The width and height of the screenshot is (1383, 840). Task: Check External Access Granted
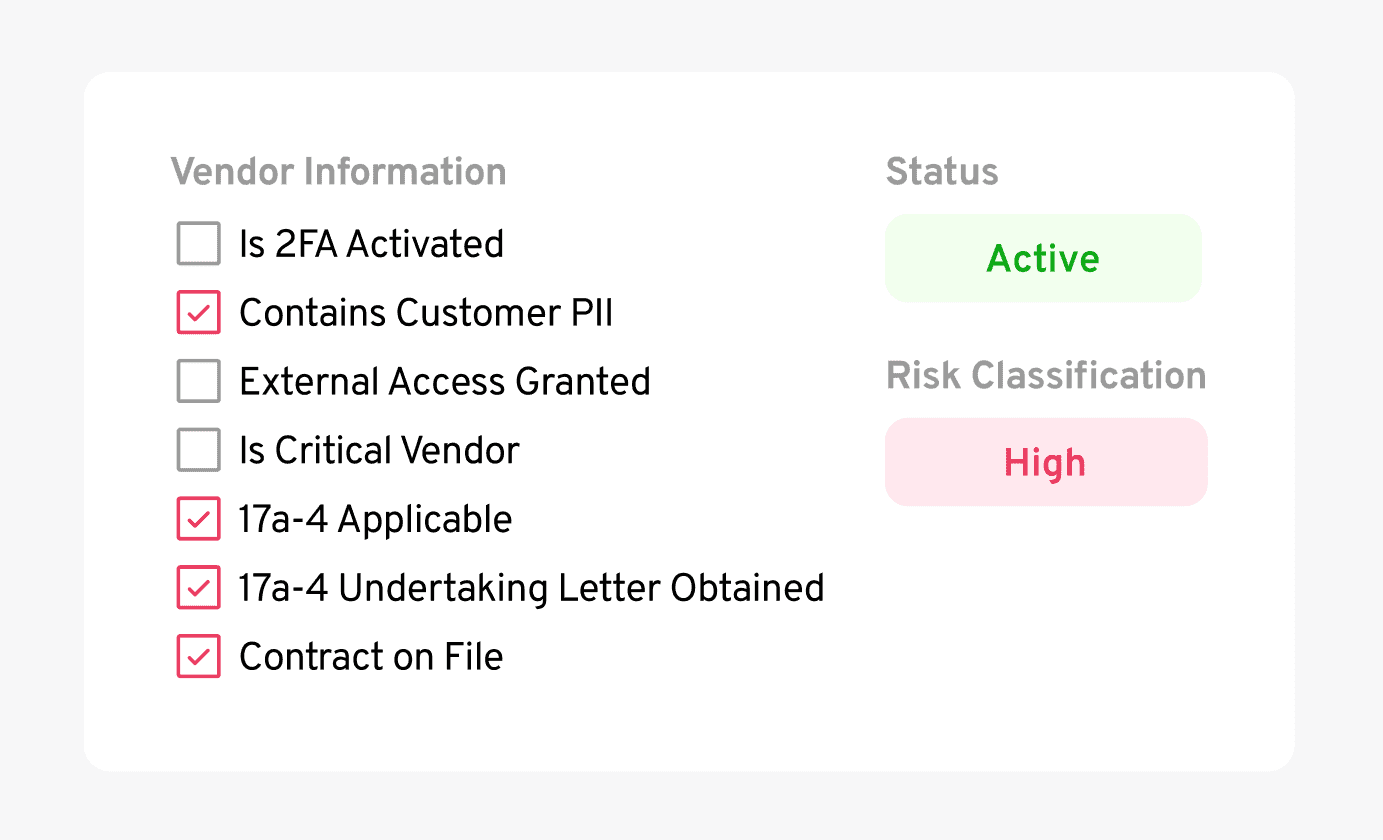pyautogui.click(x=198, y=381)
